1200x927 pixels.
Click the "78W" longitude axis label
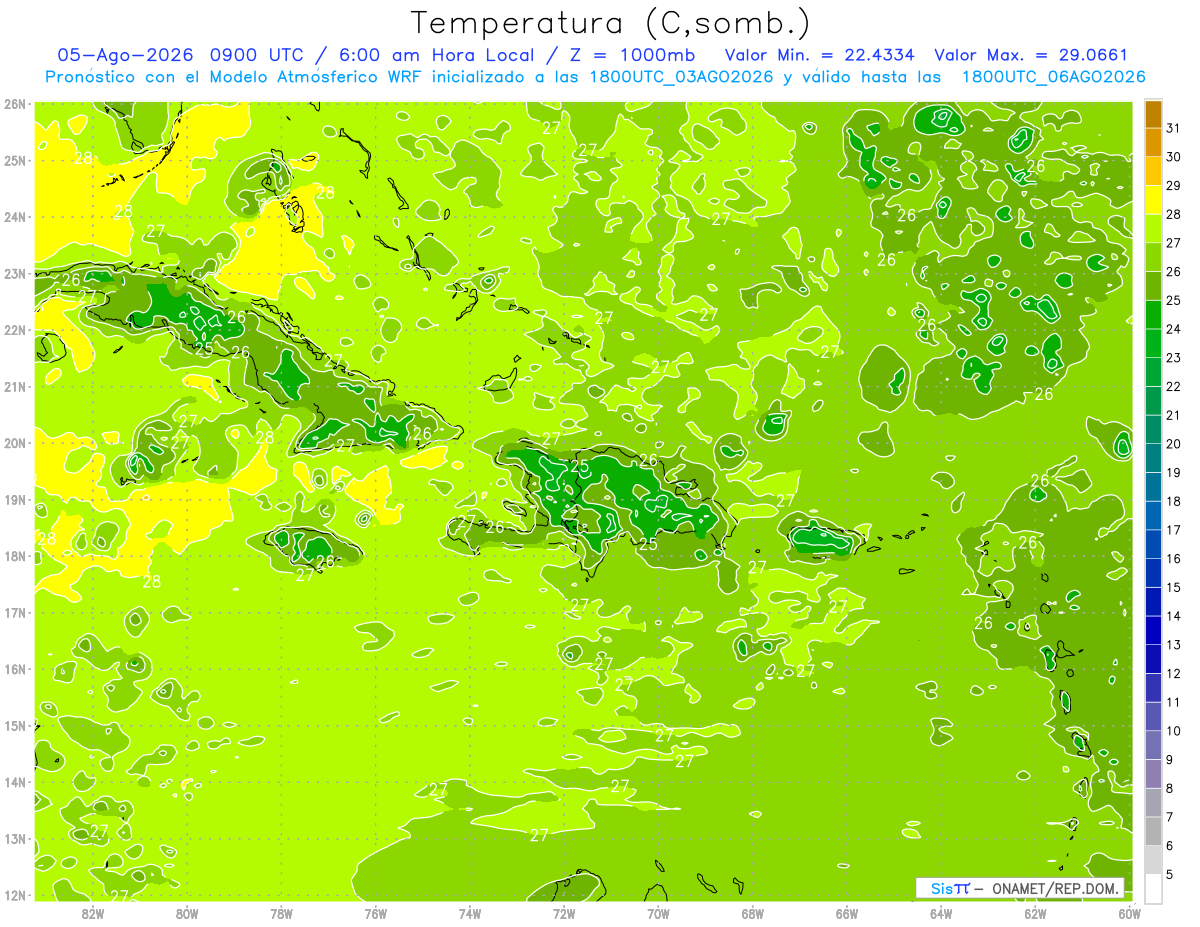click(281, 913)
